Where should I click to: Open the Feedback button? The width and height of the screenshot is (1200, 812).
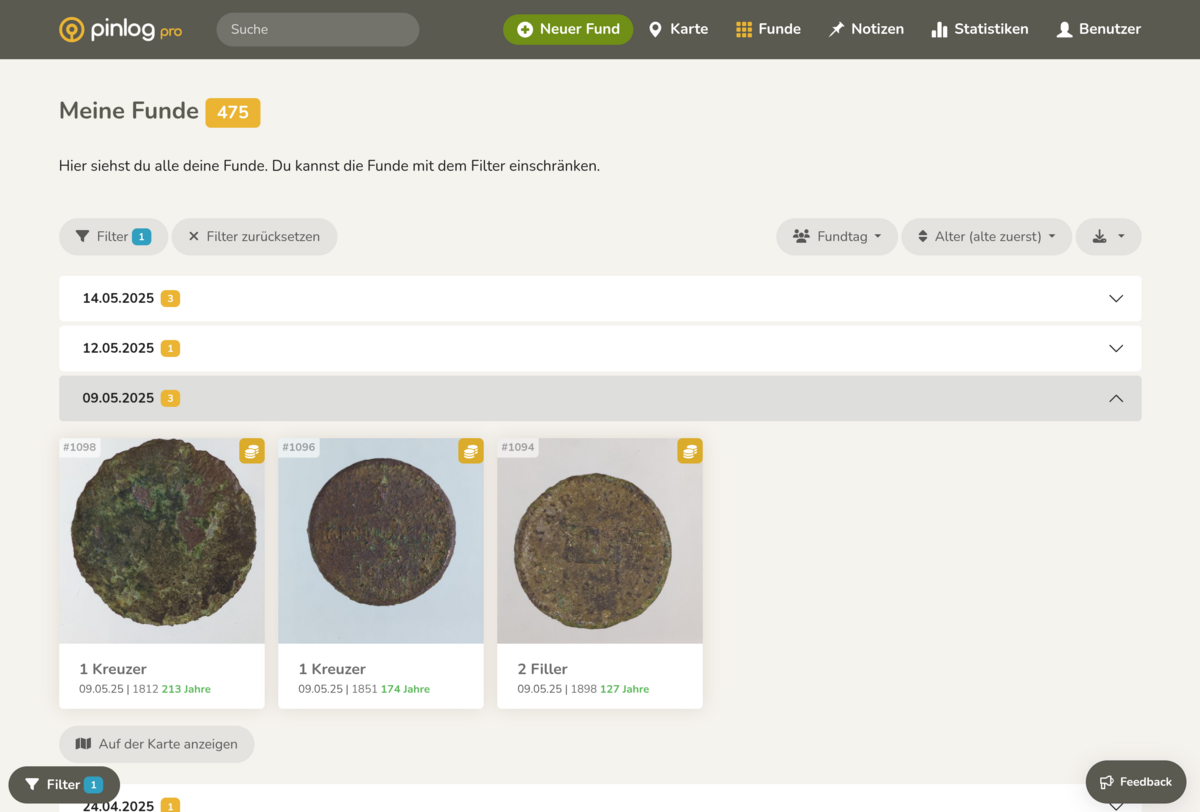point(1135,782)
